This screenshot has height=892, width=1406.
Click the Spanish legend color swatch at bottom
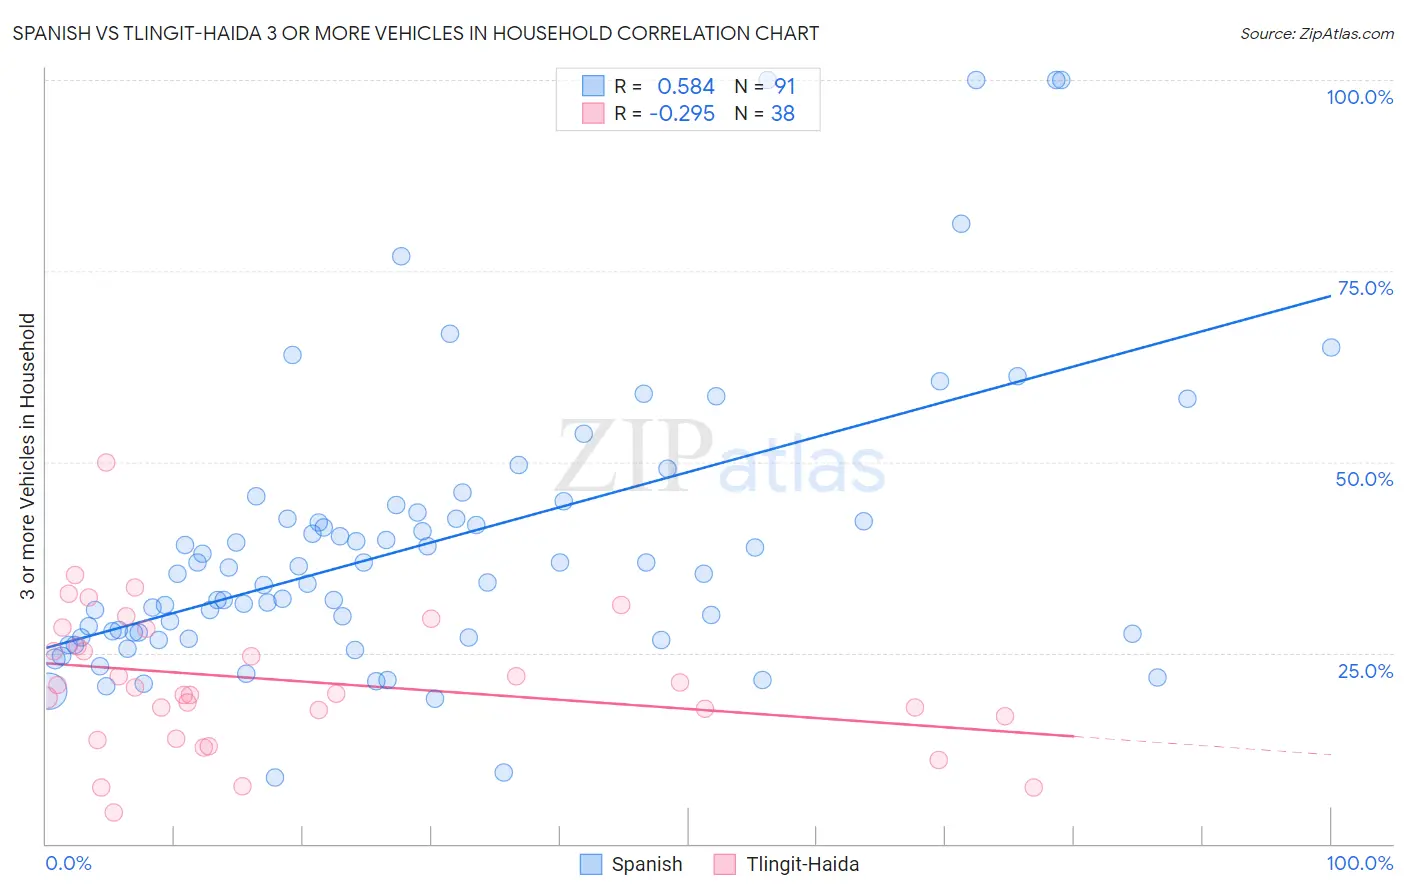click(x=591, y=864)
